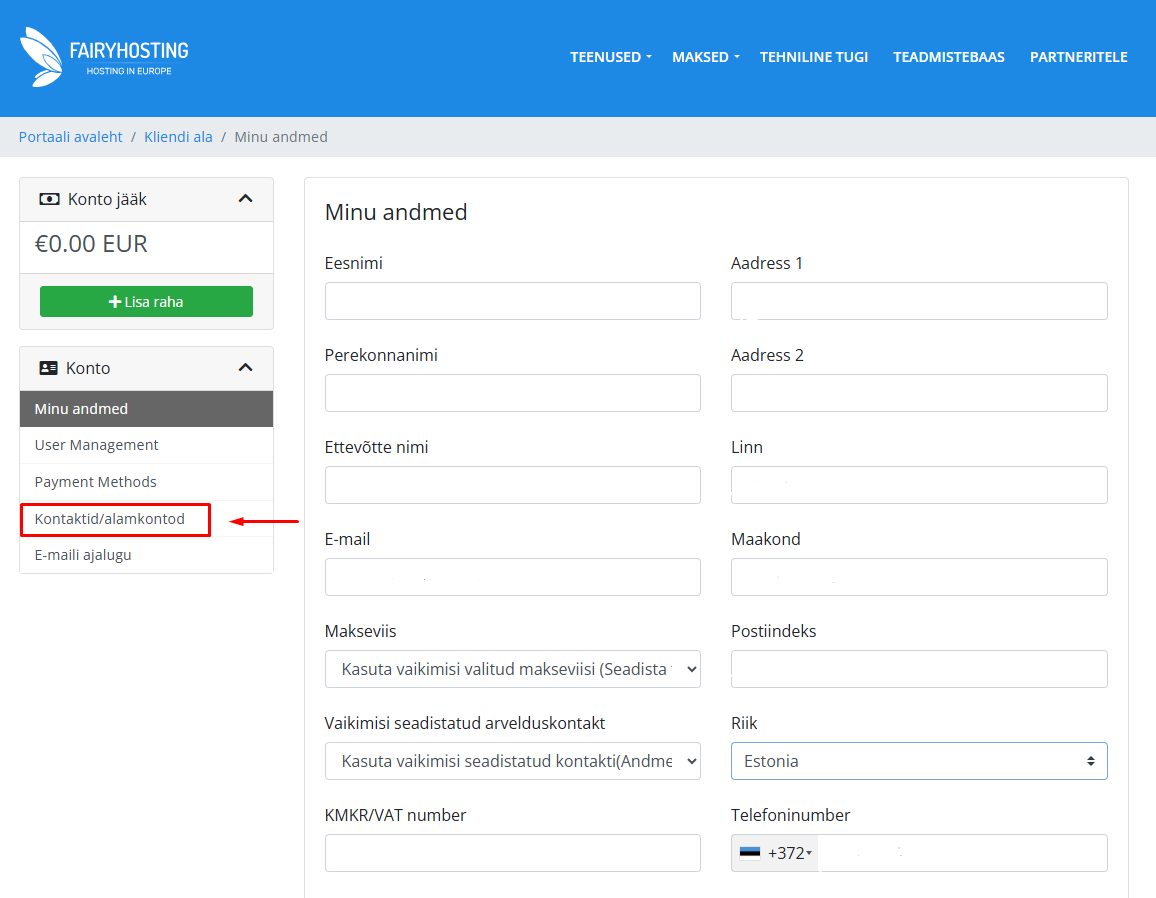Open the Vaikimisi seadistatud arvelduskontakt dropdown

coord(512,761)
